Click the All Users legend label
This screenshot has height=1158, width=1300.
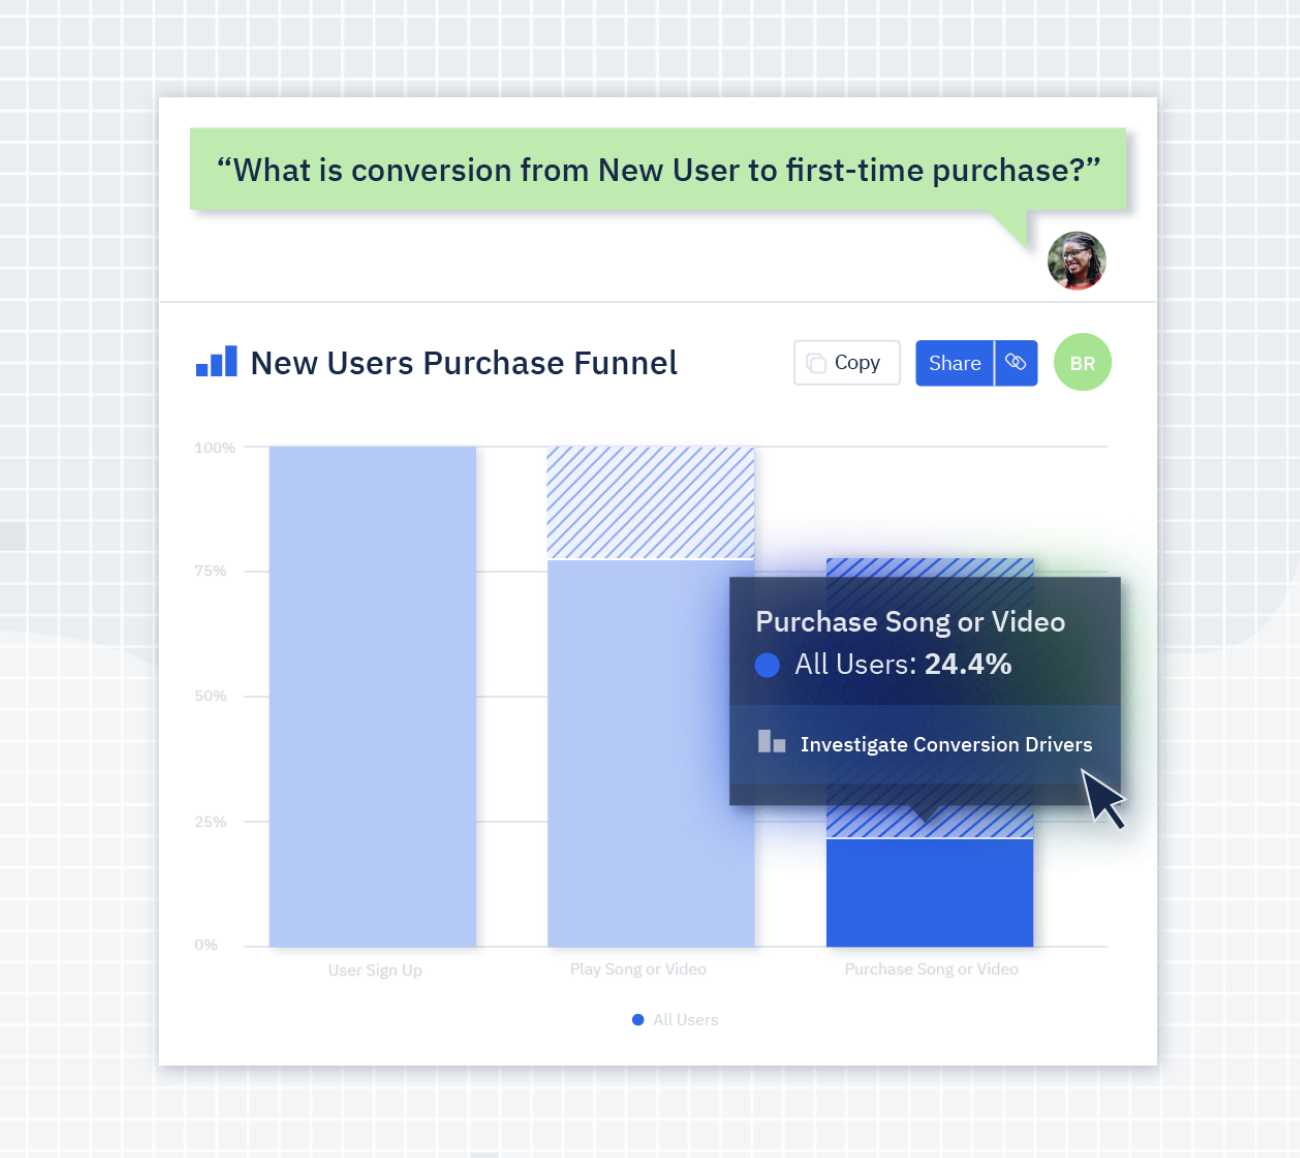tap(686, 1020)
